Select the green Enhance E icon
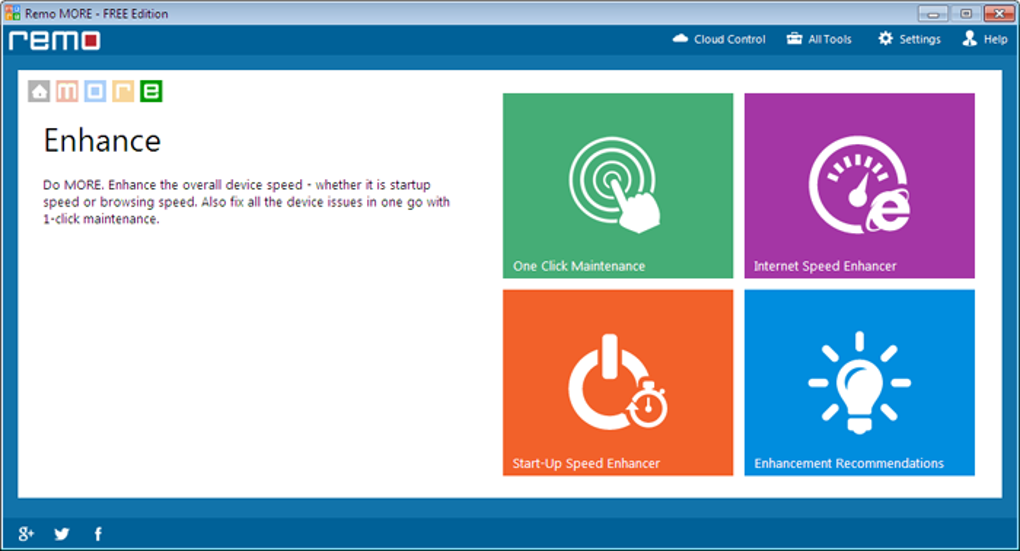1020x551 pixels. point(151,91)
